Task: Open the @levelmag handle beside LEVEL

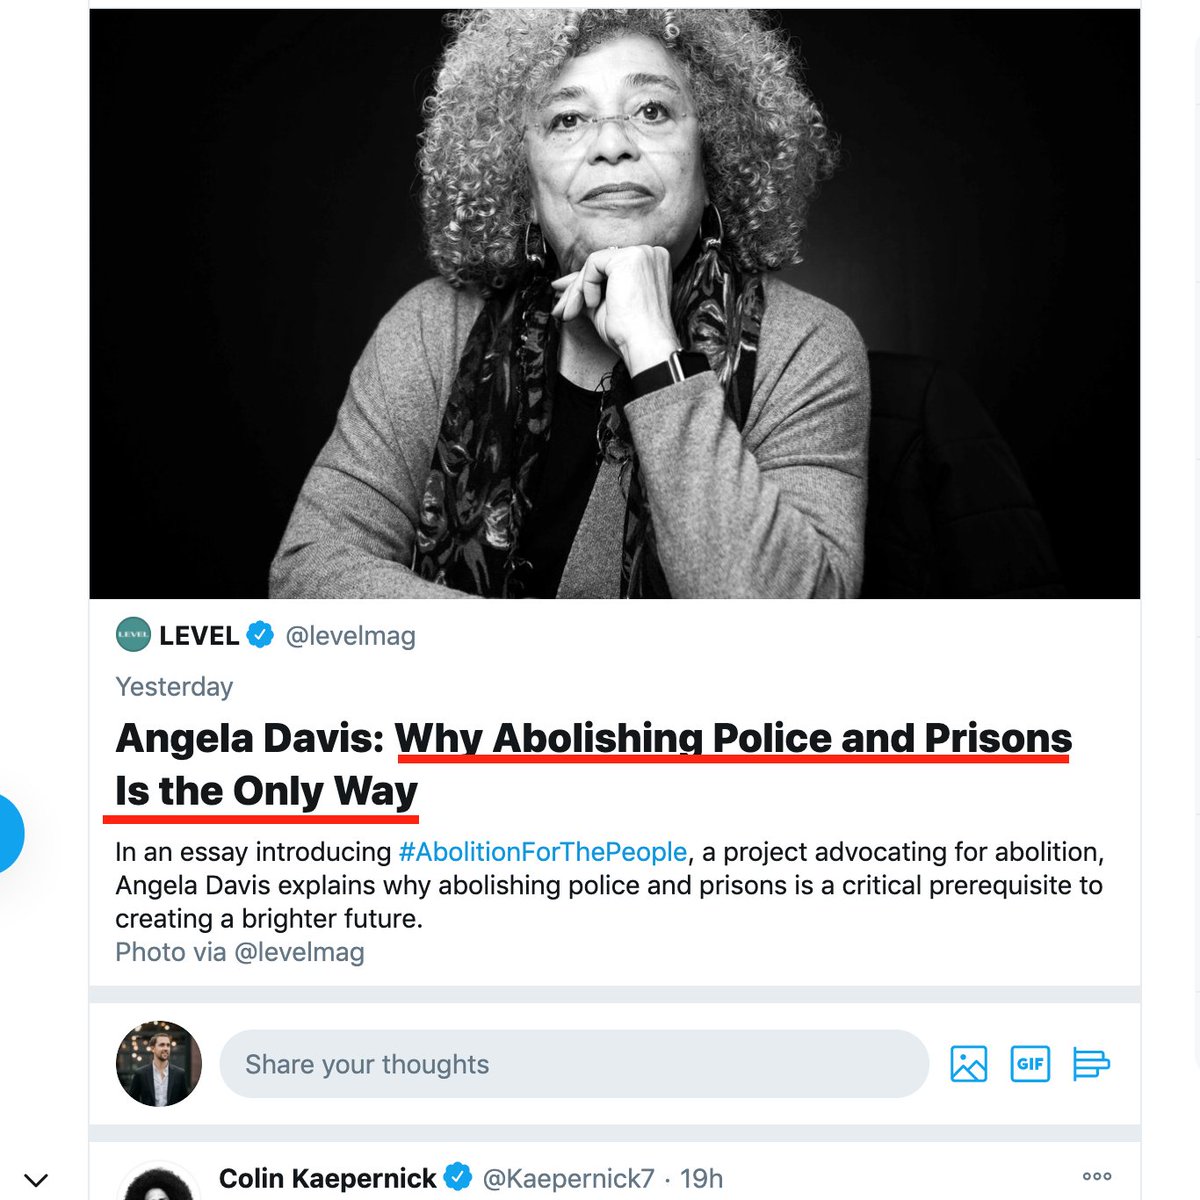Action: pyautogui.click(x=350, y=636)
